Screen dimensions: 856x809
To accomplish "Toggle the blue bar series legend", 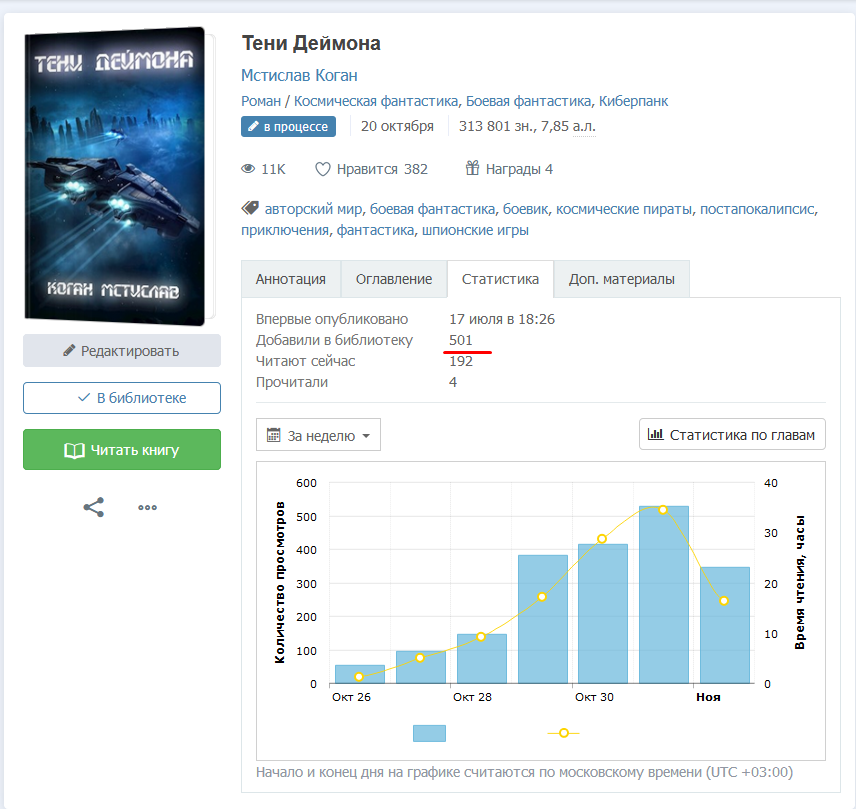I will (429, 733).
